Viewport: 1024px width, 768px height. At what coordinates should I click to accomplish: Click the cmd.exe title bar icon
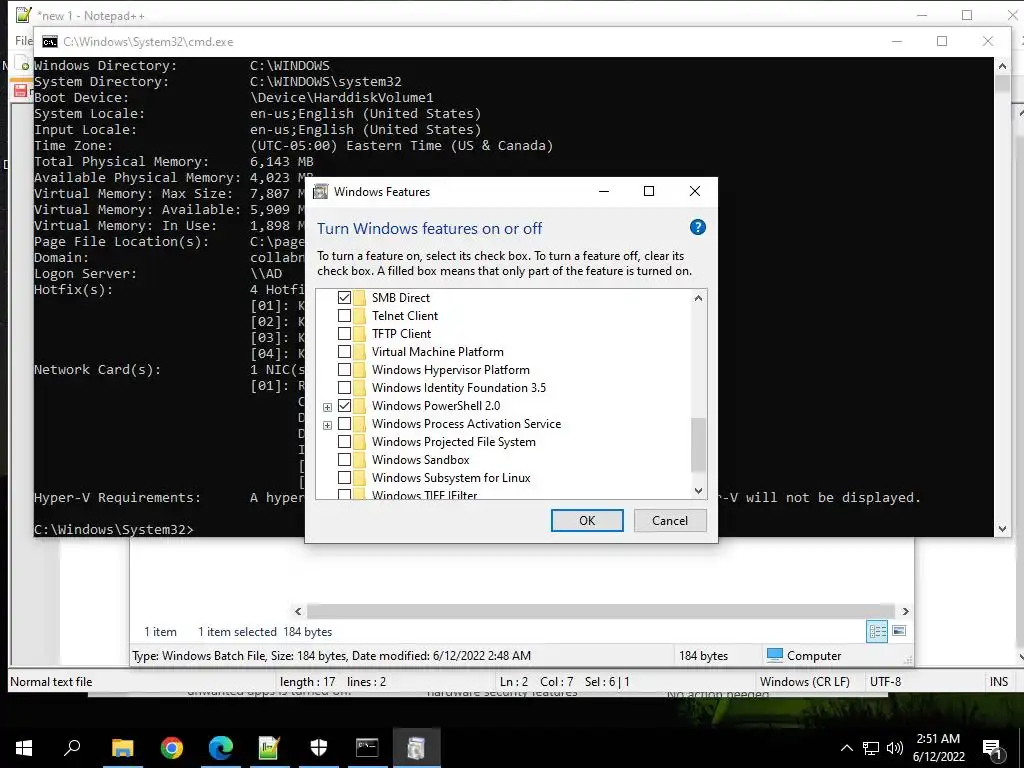tap(50, 42)
